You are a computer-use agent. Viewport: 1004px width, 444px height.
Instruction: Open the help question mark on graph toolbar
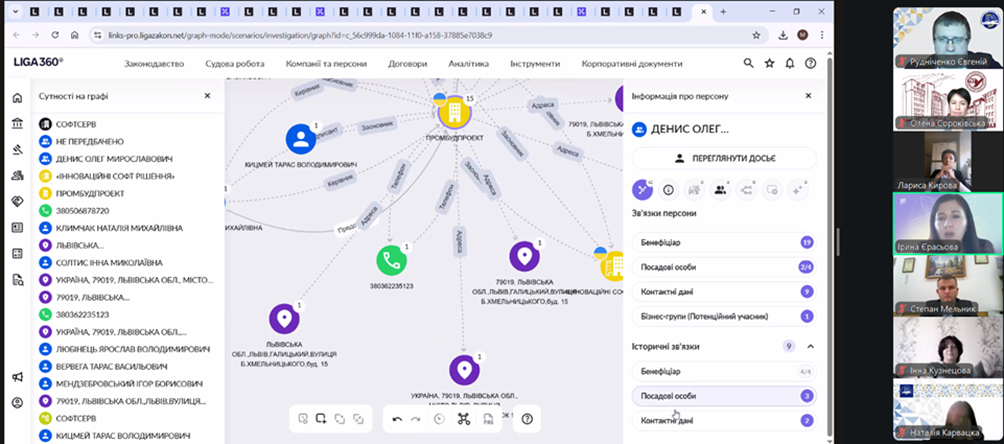click(x=527, y=419)
